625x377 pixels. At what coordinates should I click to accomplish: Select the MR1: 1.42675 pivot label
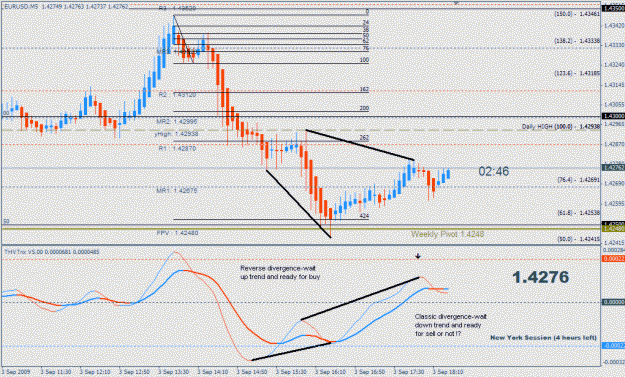[x=177, y=190]
